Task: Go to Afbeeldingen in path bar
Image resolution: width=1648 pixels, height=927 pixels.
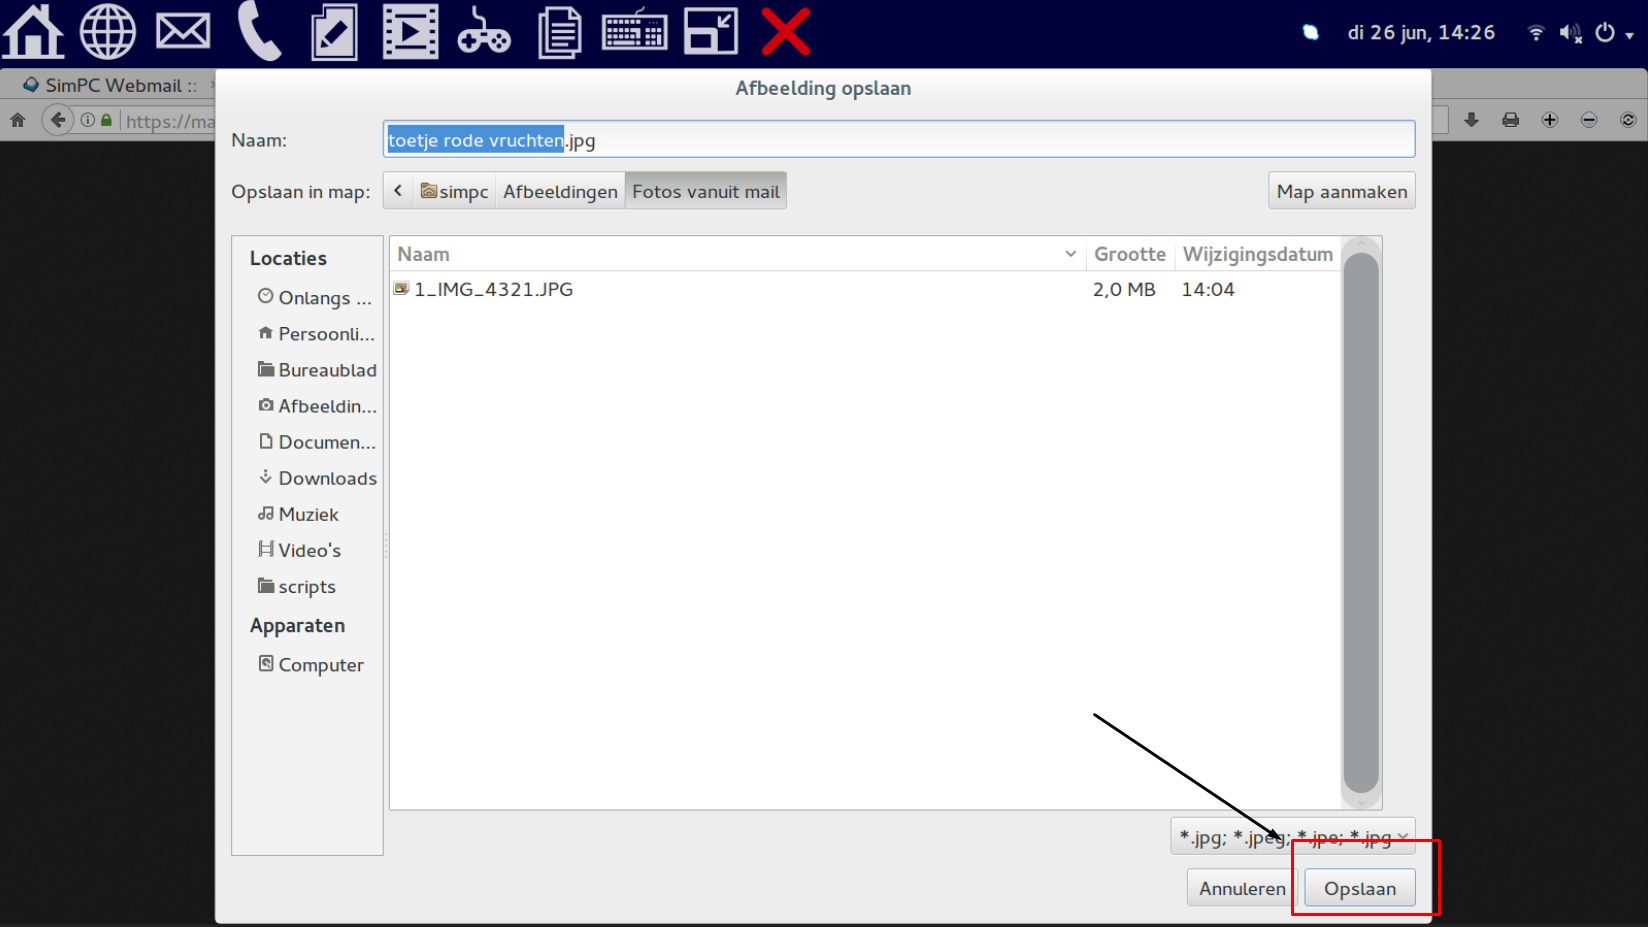Action: click(560, 191)
